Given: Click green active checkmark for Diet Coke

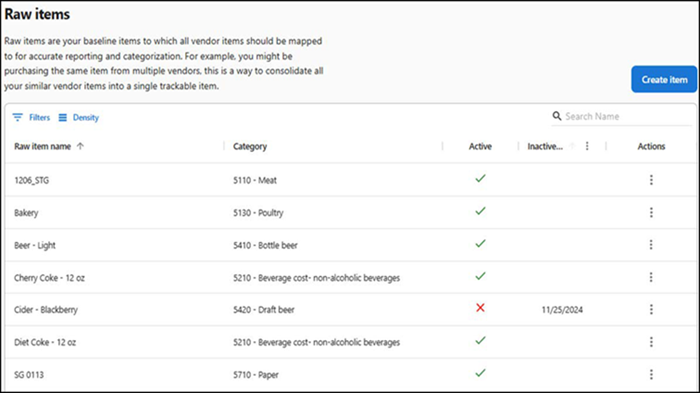Looking at the screenshot, I should pos(480,340).
